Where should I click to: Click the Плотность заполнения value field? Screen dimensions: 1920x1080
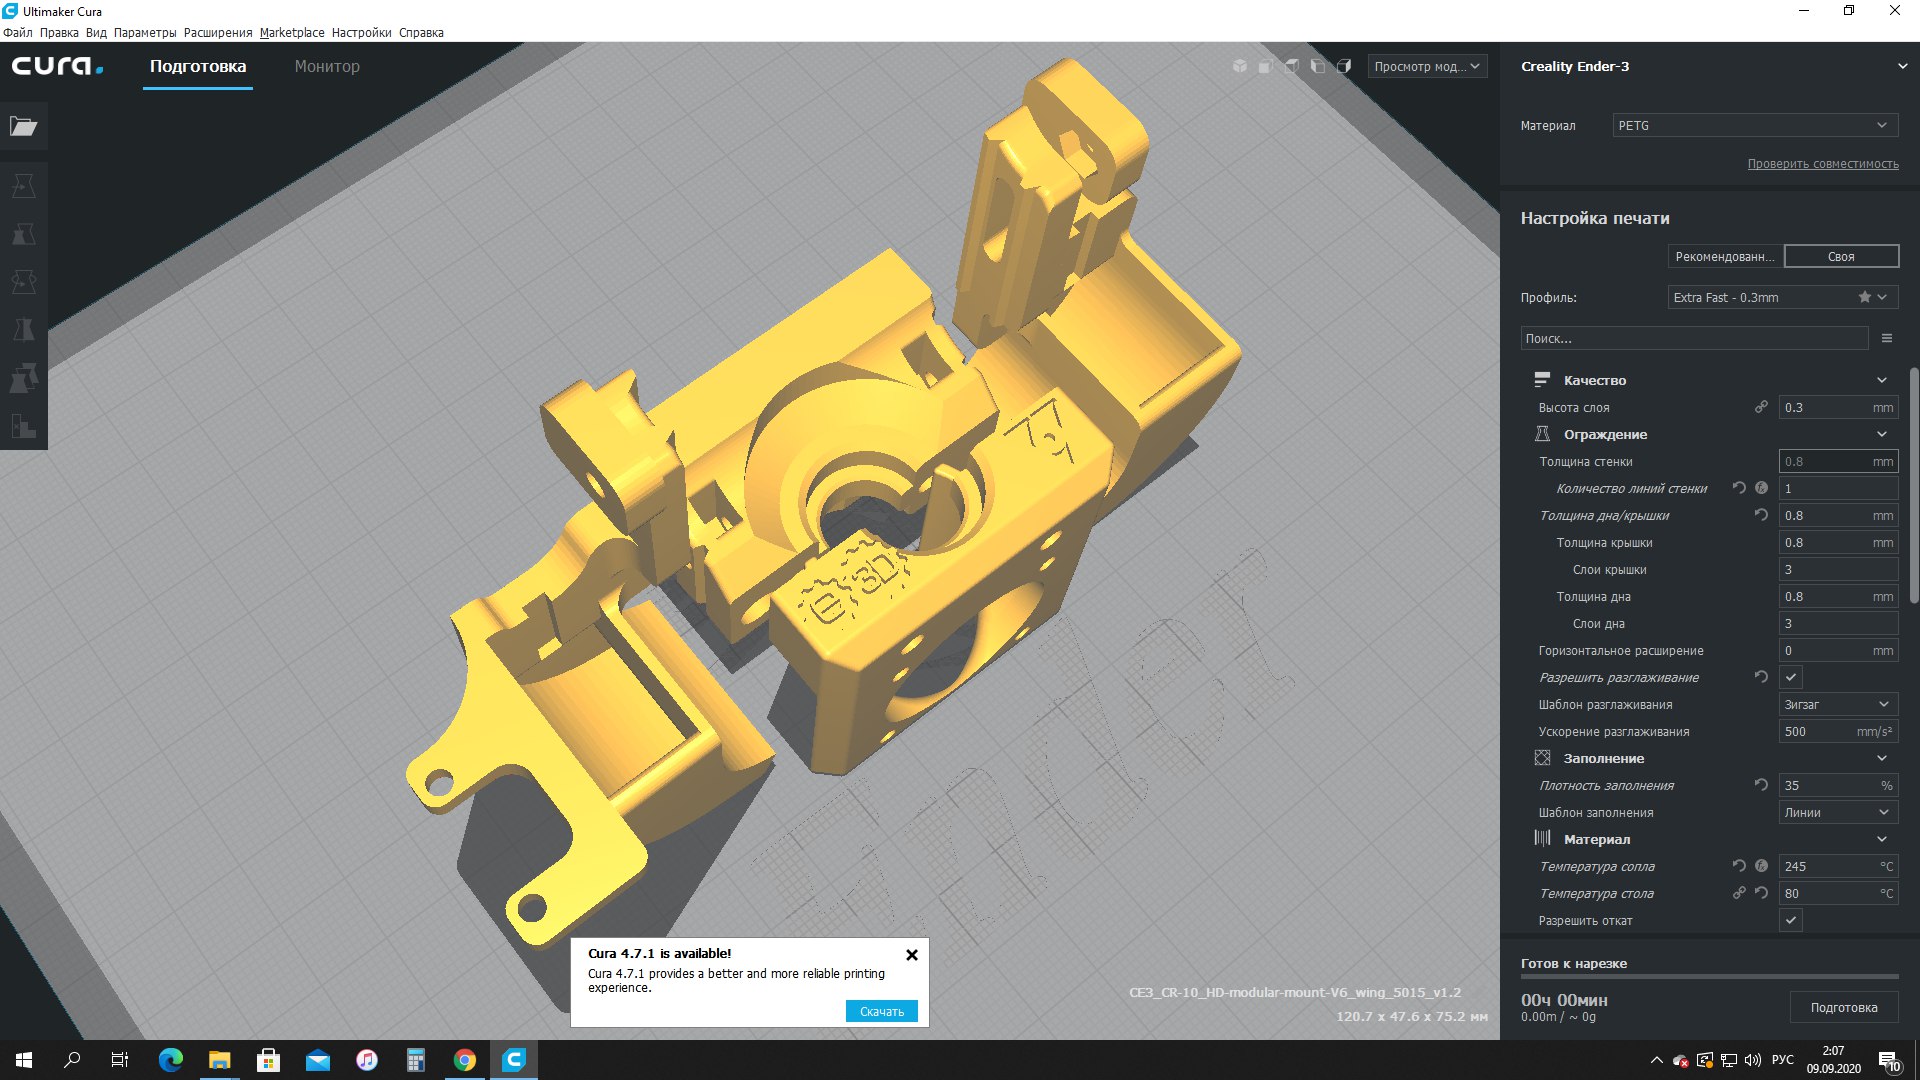click(1838, 785)
